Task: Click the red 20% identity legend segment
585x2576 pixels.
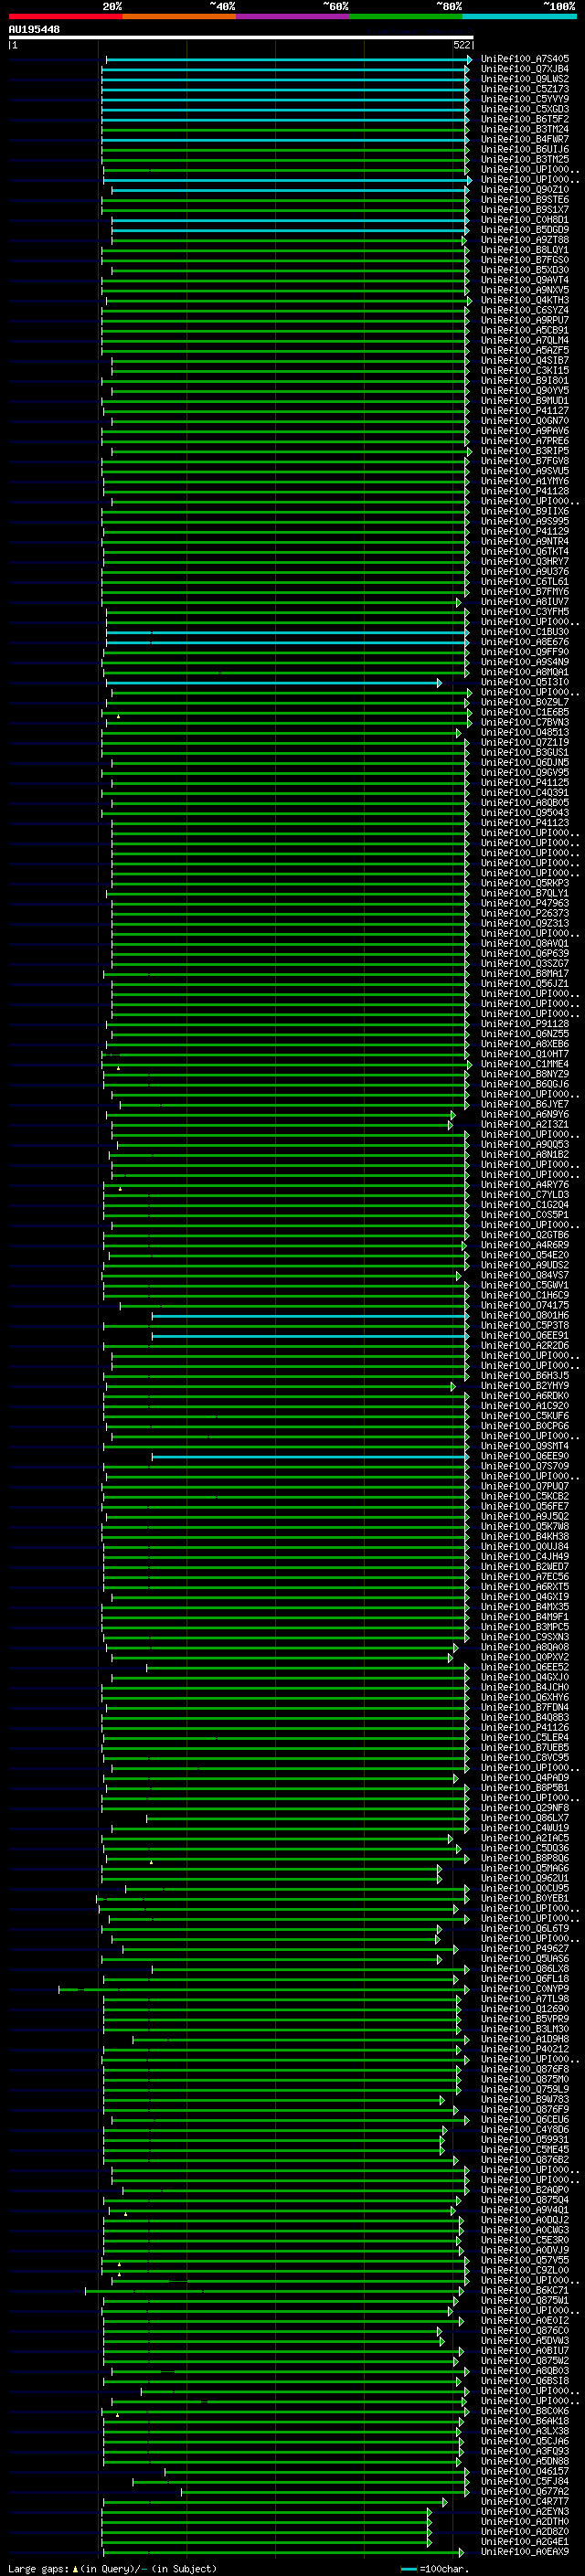Action: tap(65, 16)
